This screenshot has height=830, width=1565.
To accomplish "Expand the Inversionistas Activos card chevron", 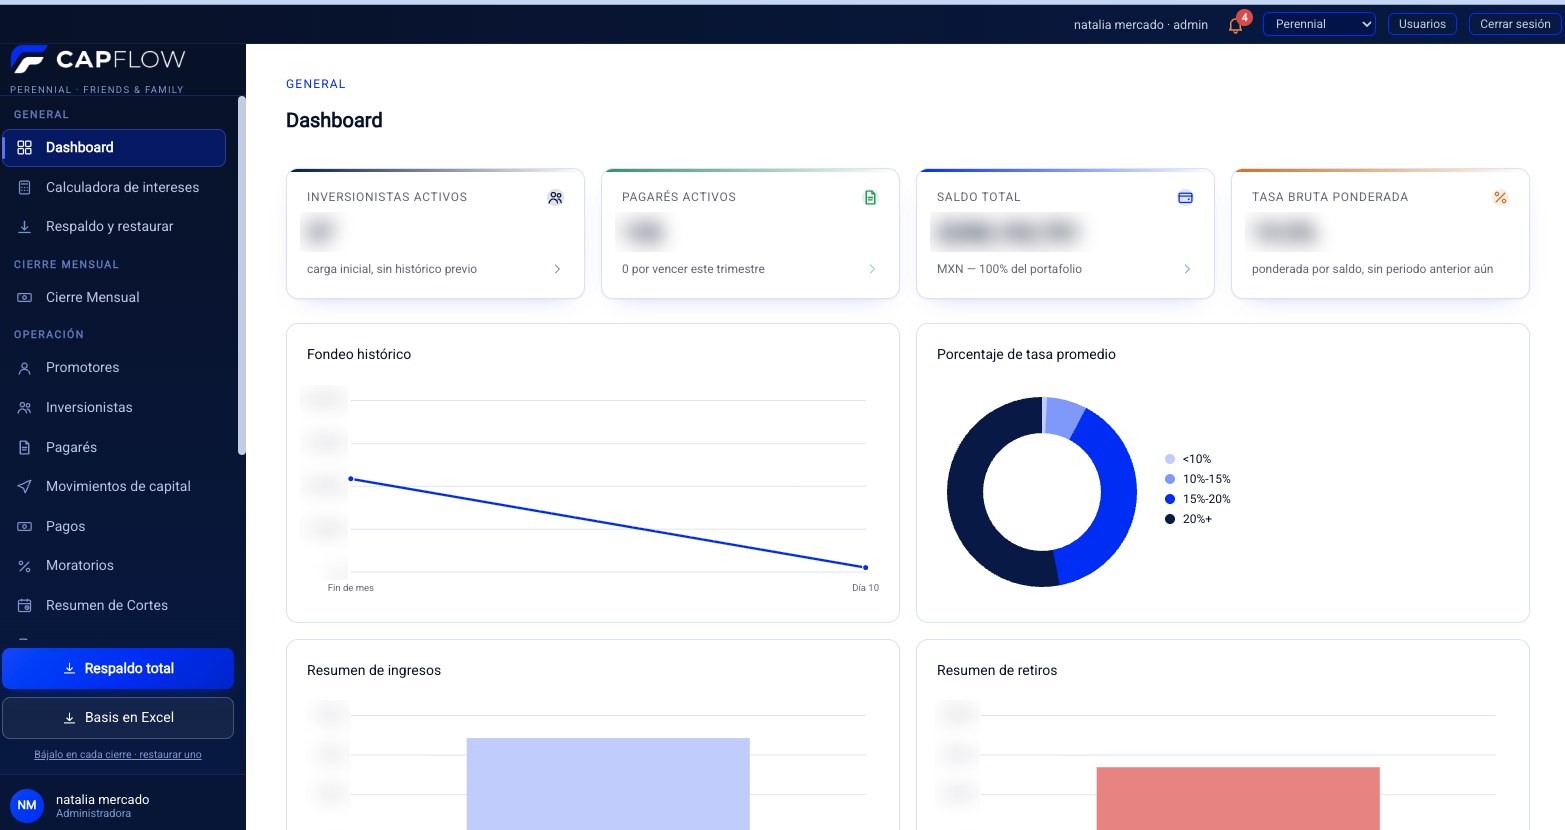I will tap(557, 269).
